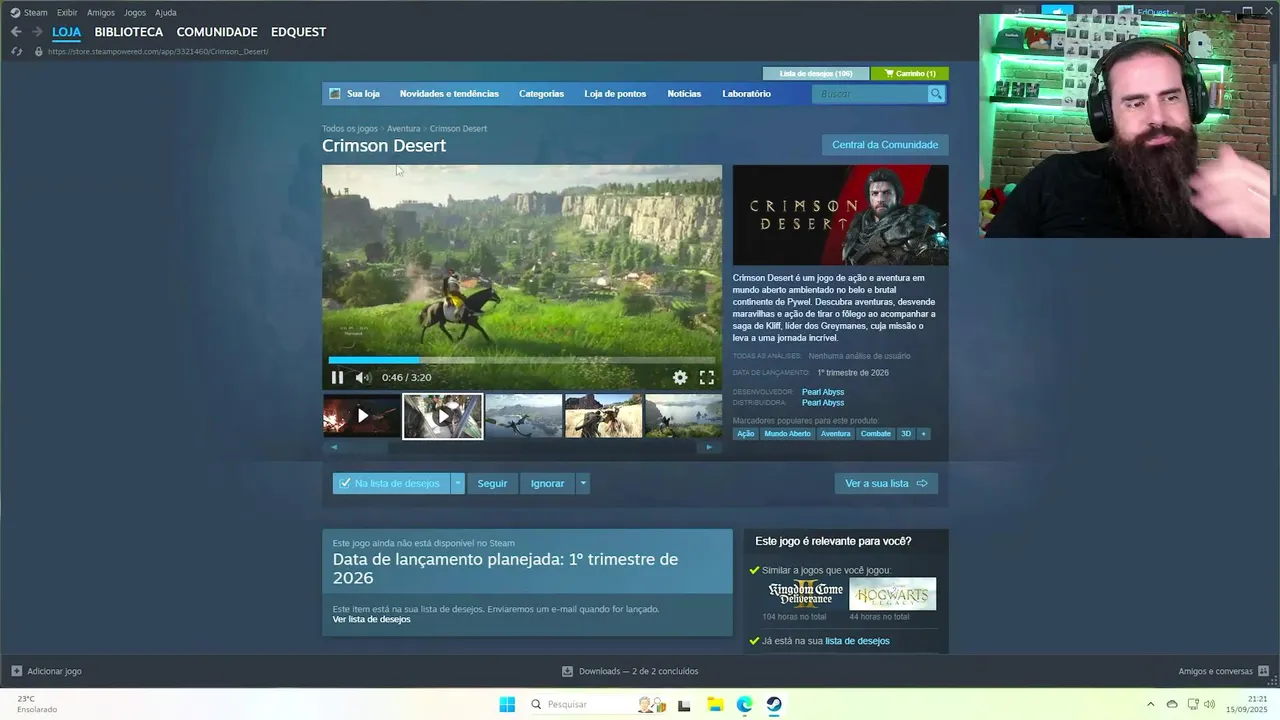This screenshot has height=720, width=1280.
Task: Click 'Adicionar jogo' plus icon
Action: (x=16, y=671)
